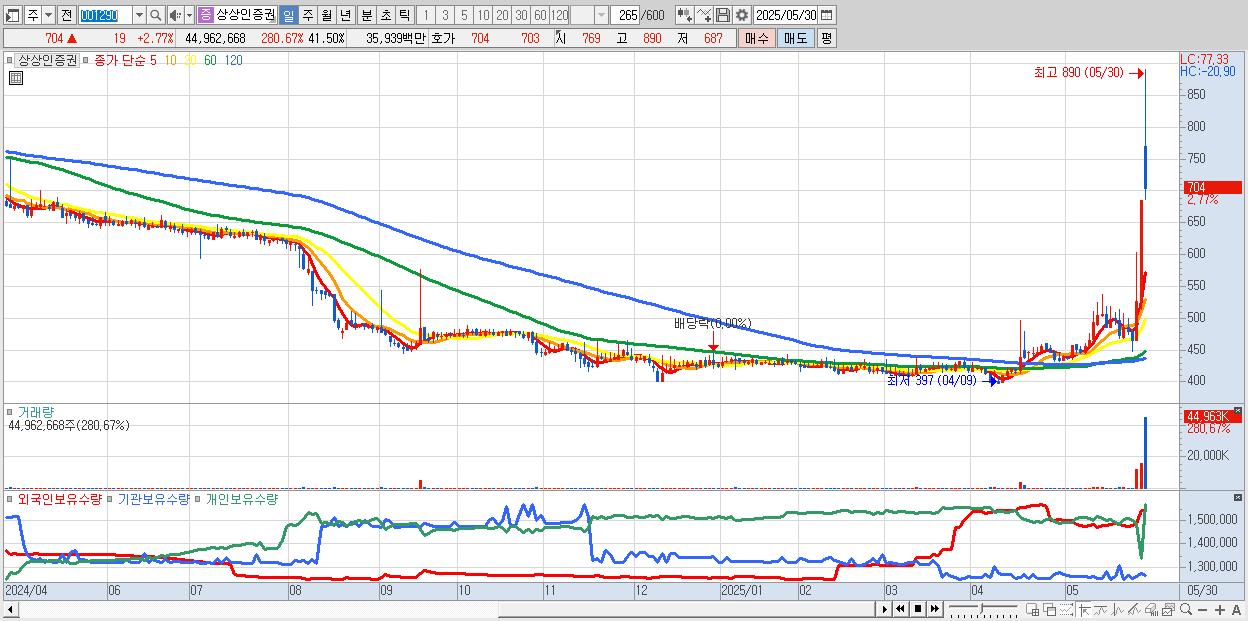Viewport: 1248px width, 621px height.
Task: Click the 거래량 volume panel label
Action: (36, 411)
